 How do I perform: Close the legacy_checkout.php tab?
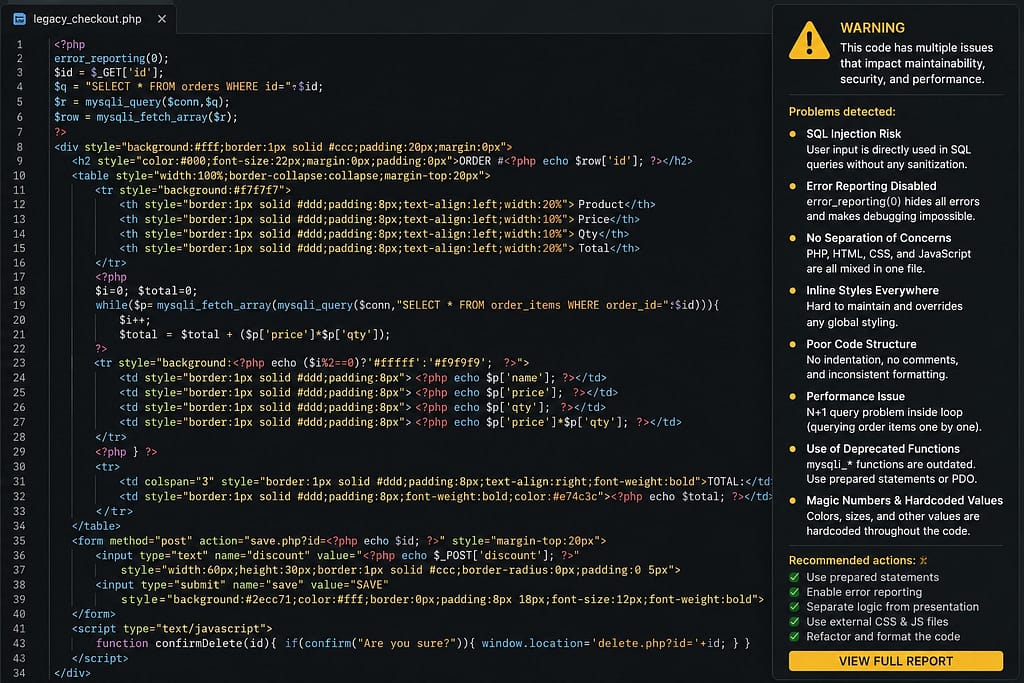point(162,19)
